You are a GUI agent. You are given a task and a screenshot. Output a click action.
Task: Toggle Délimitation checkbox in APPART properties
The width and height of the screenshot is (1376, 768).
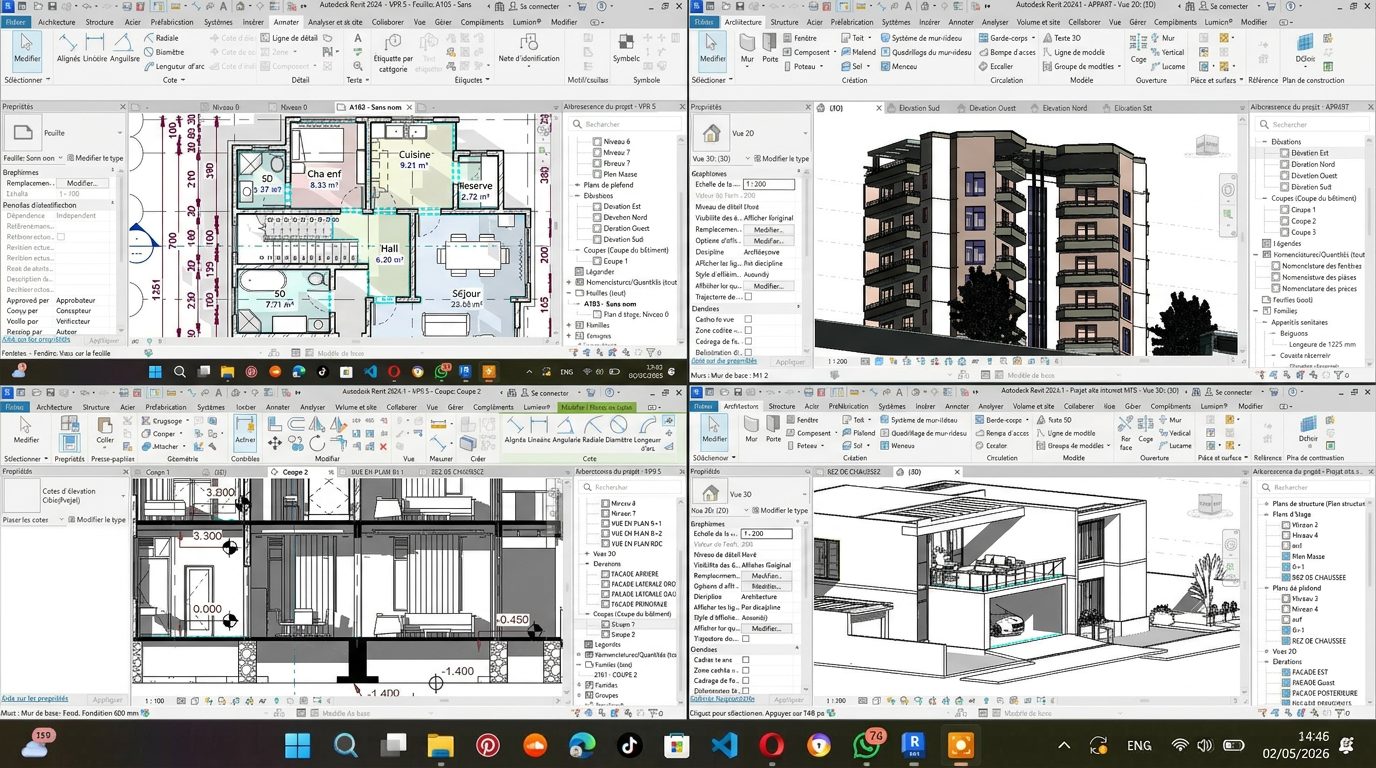748,353
